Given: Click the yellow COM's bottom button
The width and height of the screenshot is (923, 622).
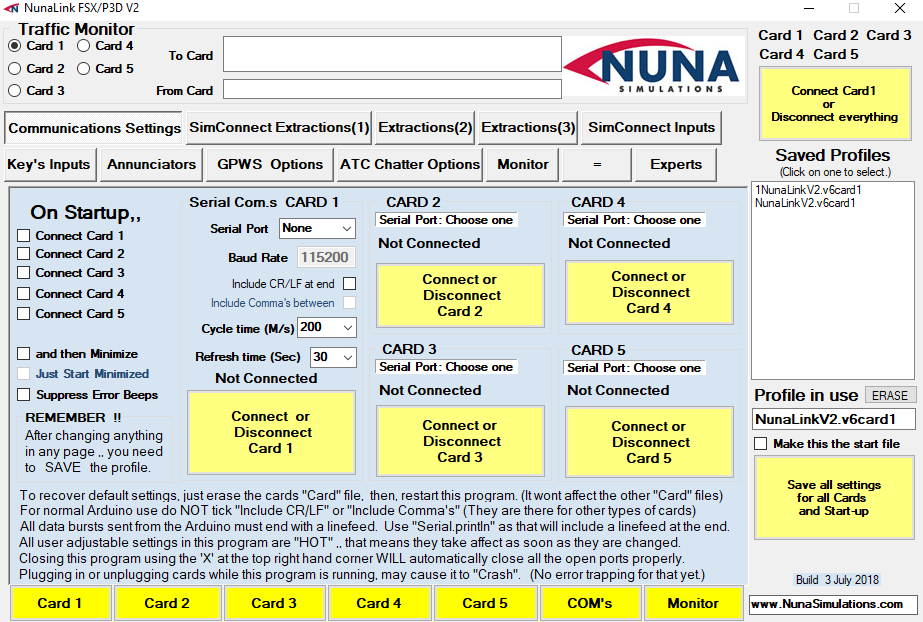Looking at the screenshot, I should pos(590,603).
